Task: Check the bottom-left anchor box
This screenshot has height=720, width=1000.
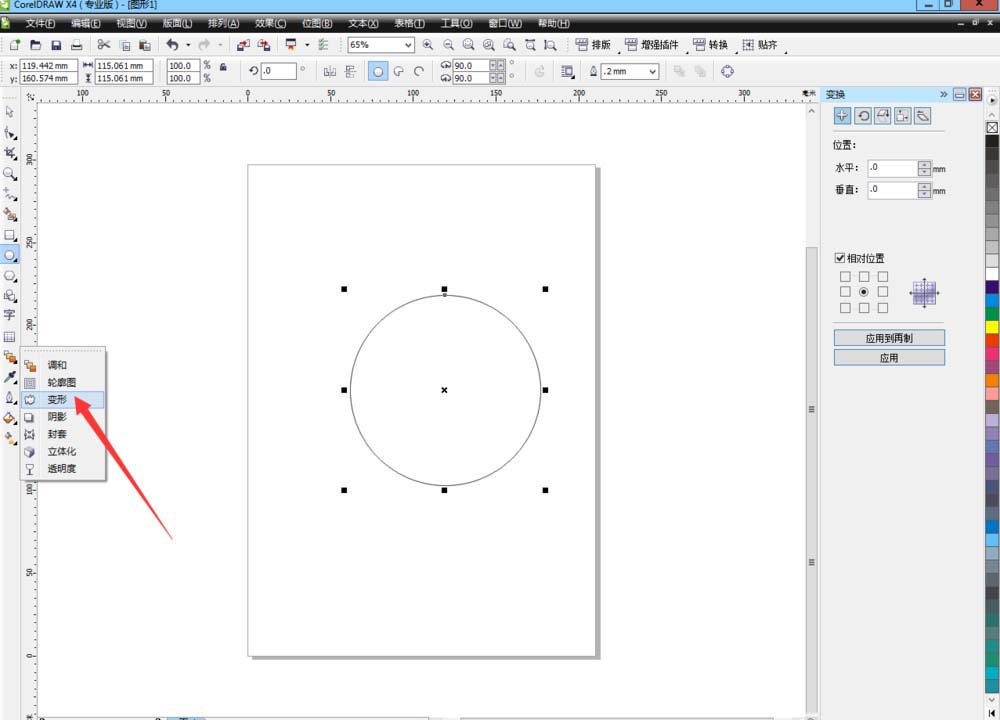Action: [x=845, y=307]
